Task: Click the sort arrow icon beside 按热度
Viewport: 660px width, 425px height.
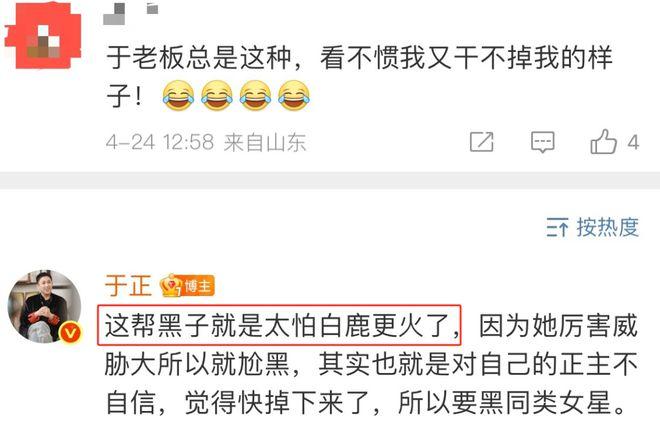Action: pos(557,228)
